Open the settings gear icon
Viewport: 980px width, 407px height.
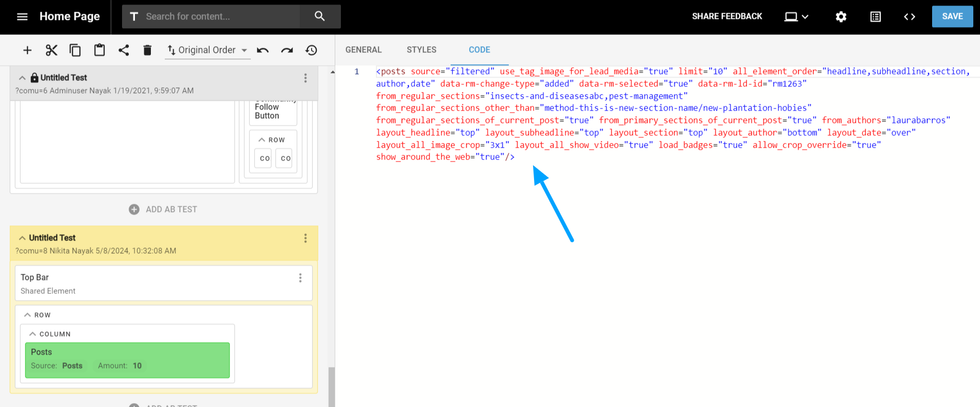click(841, 17)
